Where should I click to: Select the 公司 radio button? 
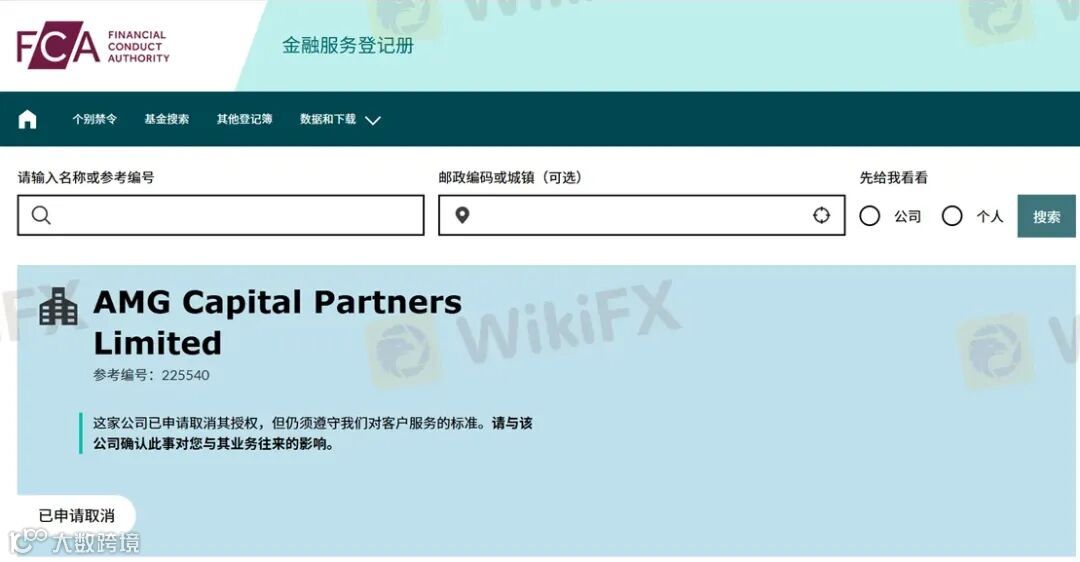click(x=869, y=216)
